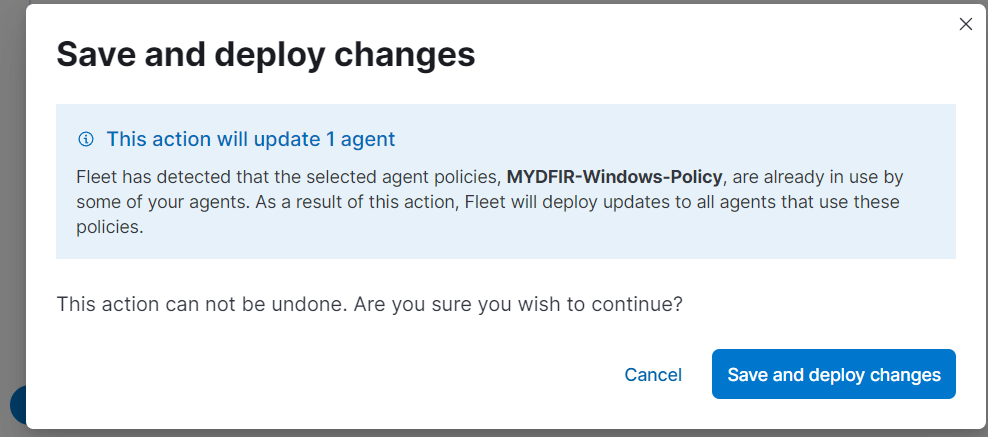Click the dark circular button behind the dialog

tap(18, 404)
